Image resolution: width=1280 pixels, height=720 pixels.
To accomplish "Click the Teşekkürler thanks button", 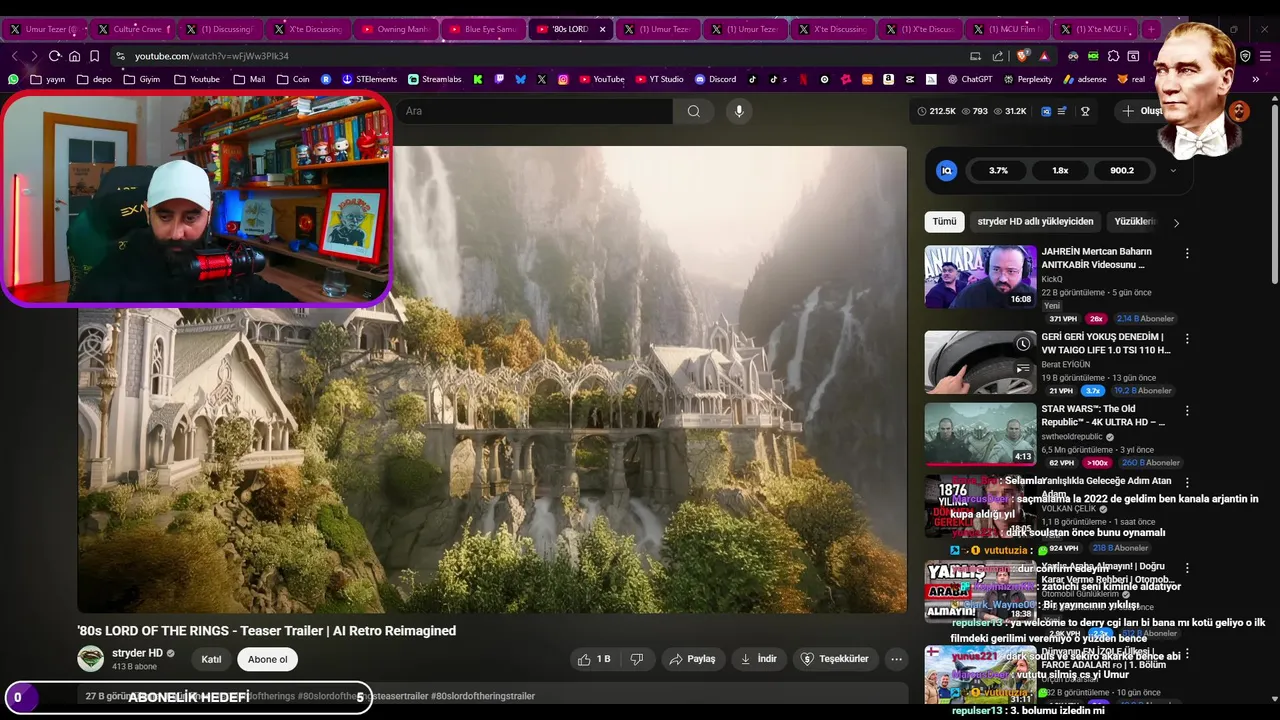I will 835,659.
